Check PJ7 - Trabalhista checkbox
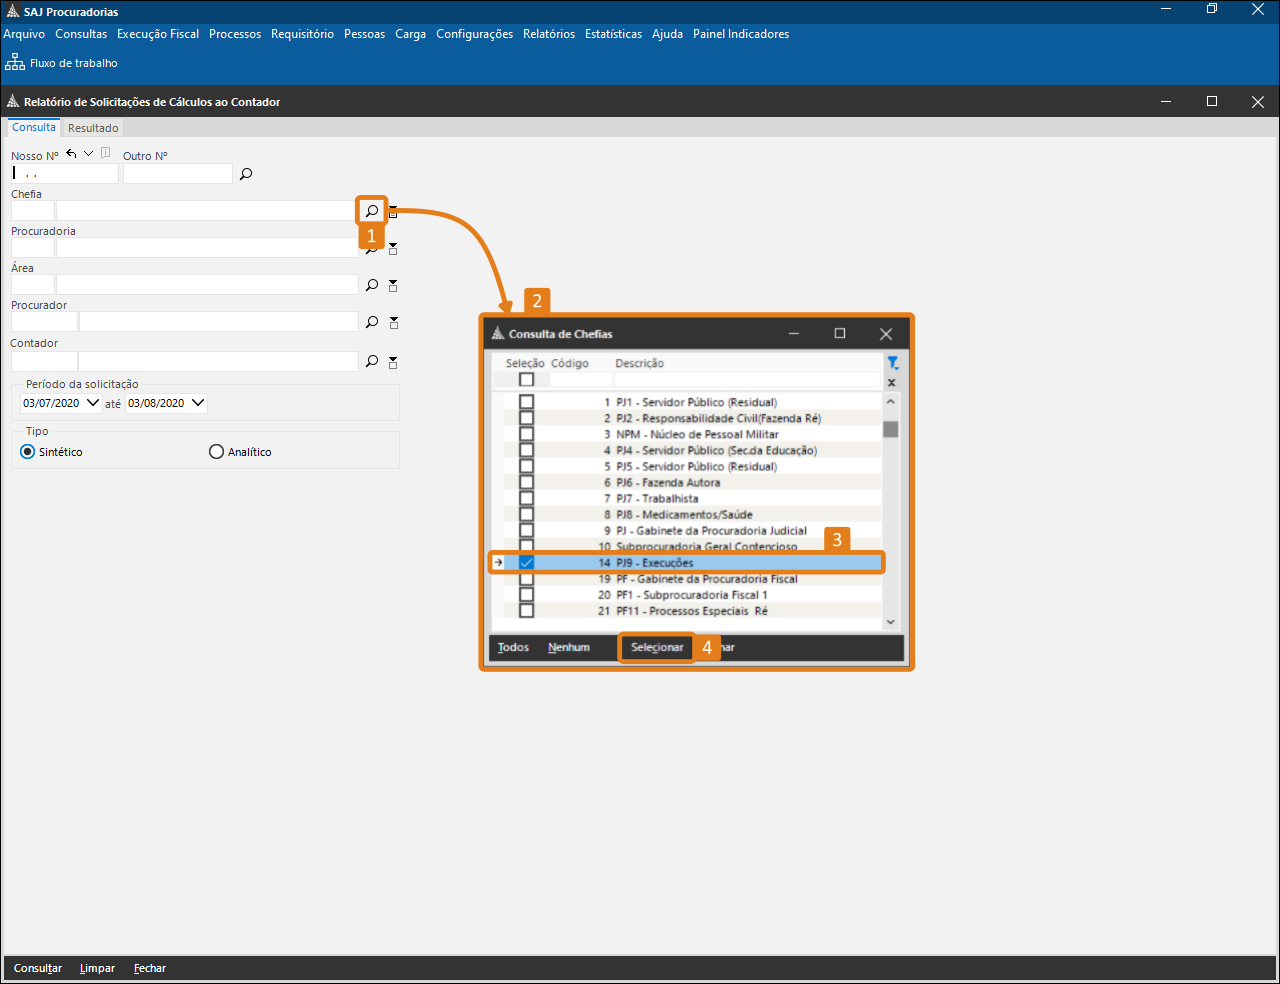The image size is (1280, 984). tap(527, 498)
